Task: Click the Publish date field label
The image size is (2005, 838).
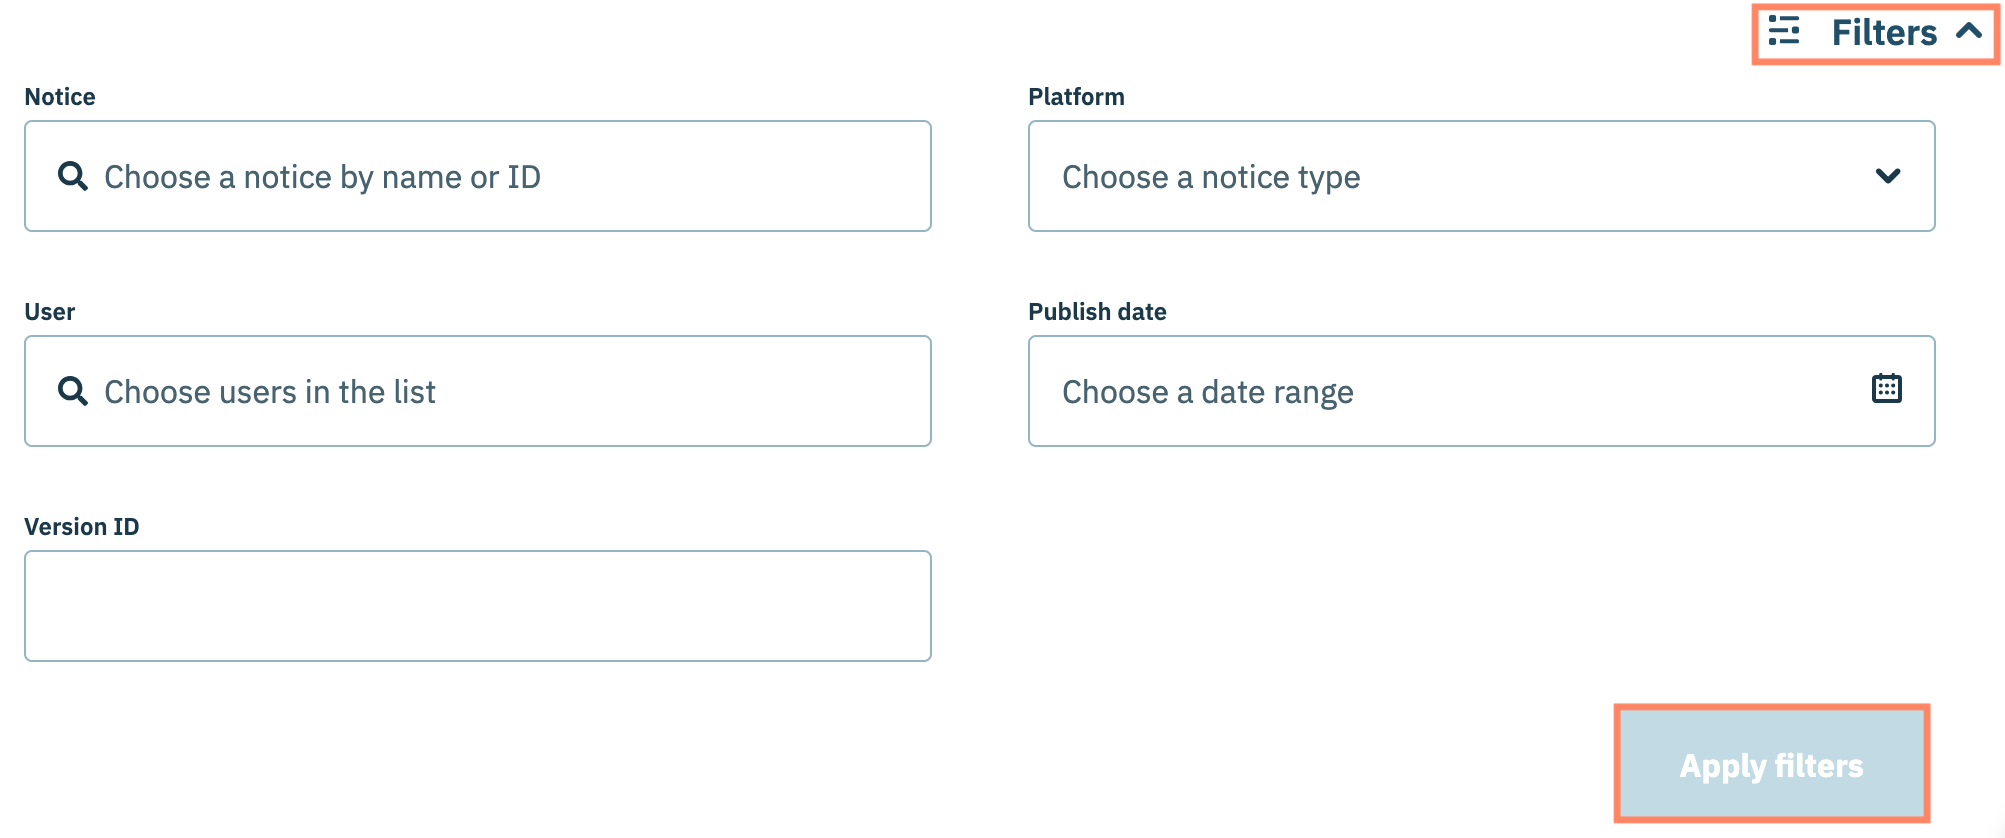Action: coord(1097,312)
